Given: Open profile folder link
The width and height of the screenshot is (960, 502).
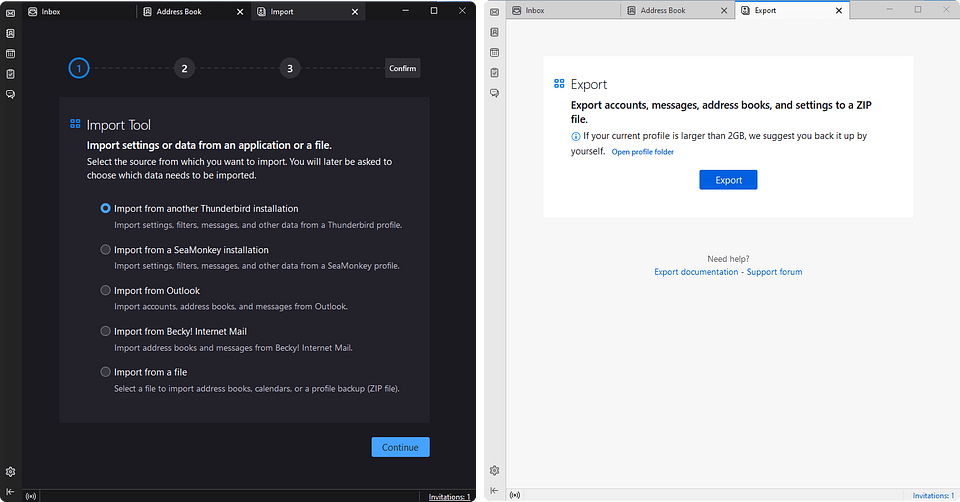Looking at the screenshot, I should (642, 152).
